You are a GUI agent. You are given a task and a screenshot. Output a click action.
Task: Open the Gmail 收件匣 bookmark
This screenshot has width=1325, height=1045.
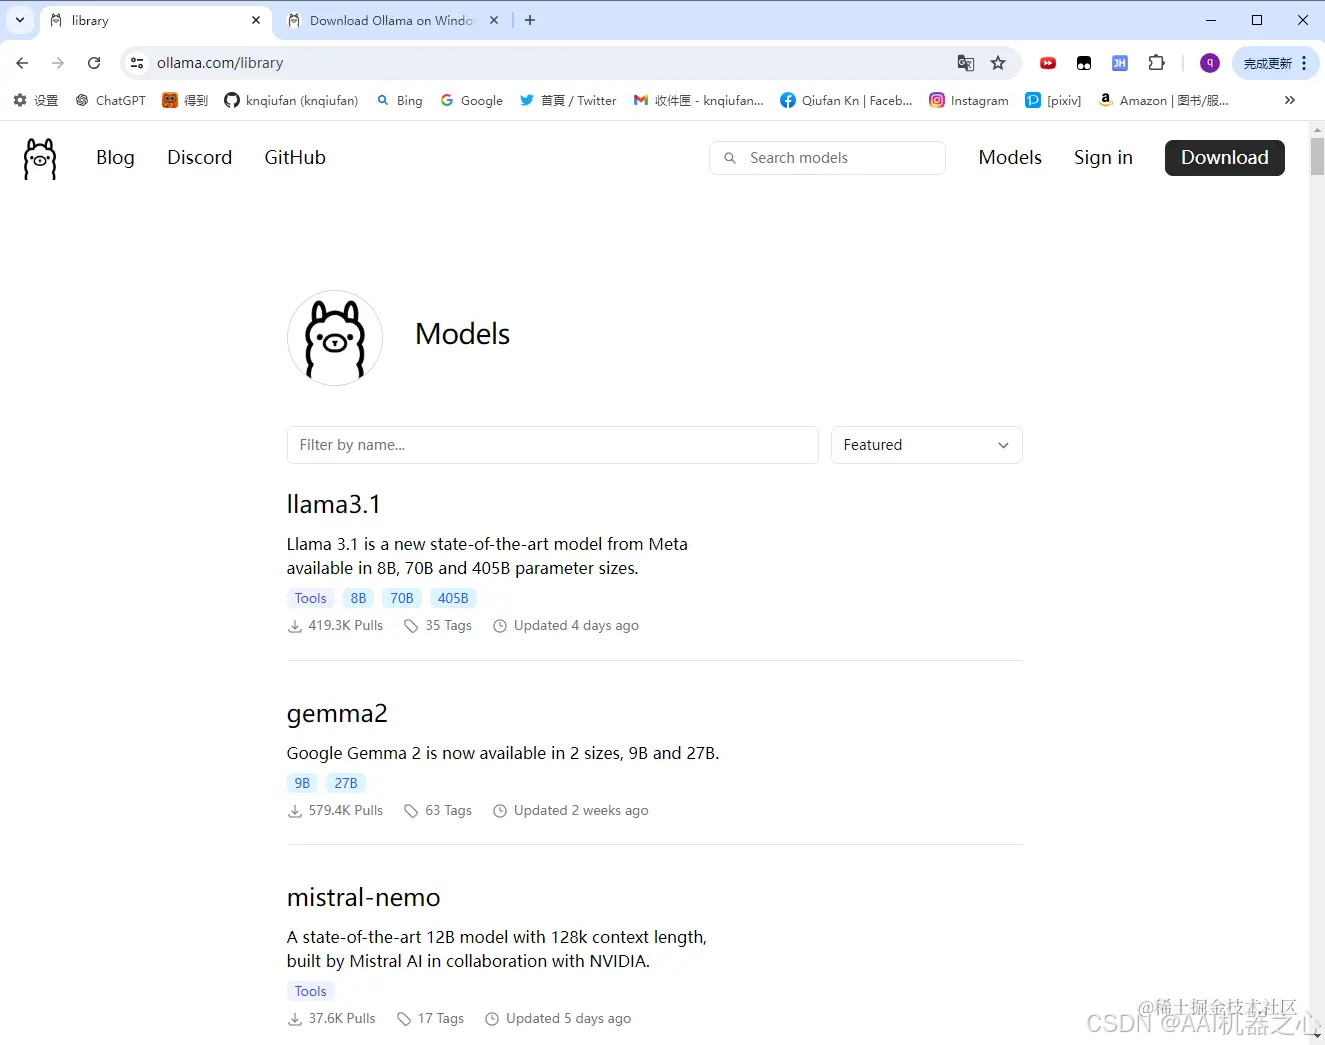click(699, 100)
